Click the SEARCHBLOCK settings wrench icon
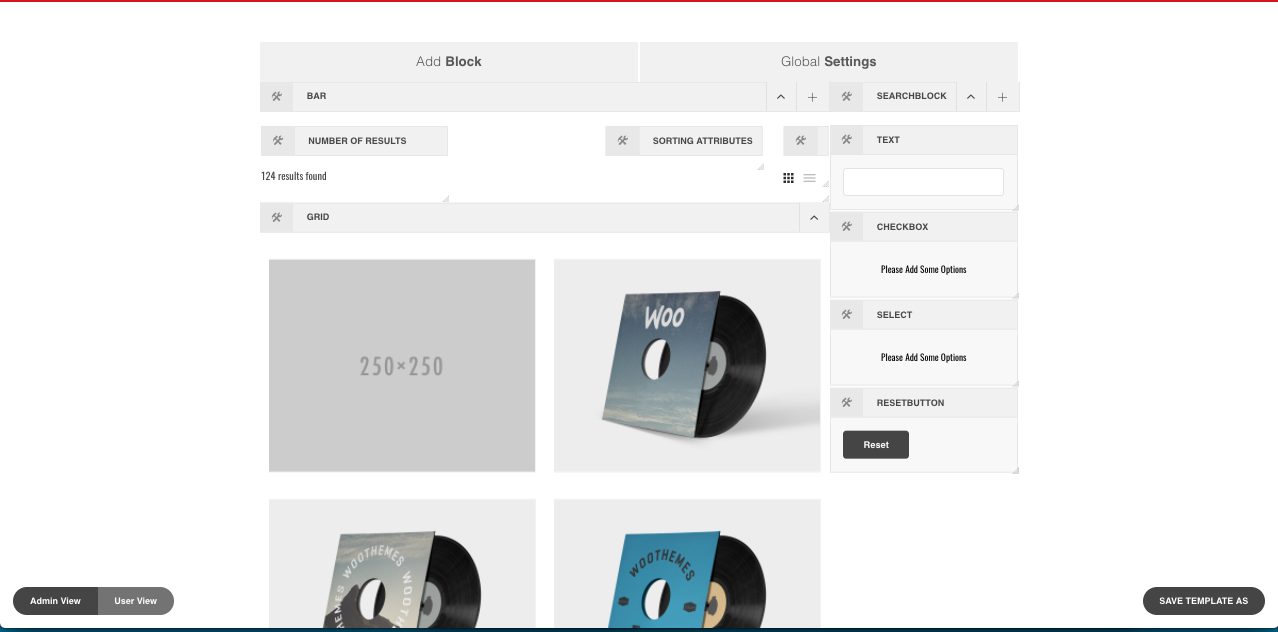This screenshot has height=632, width=1278. click(x=846, y=97)
